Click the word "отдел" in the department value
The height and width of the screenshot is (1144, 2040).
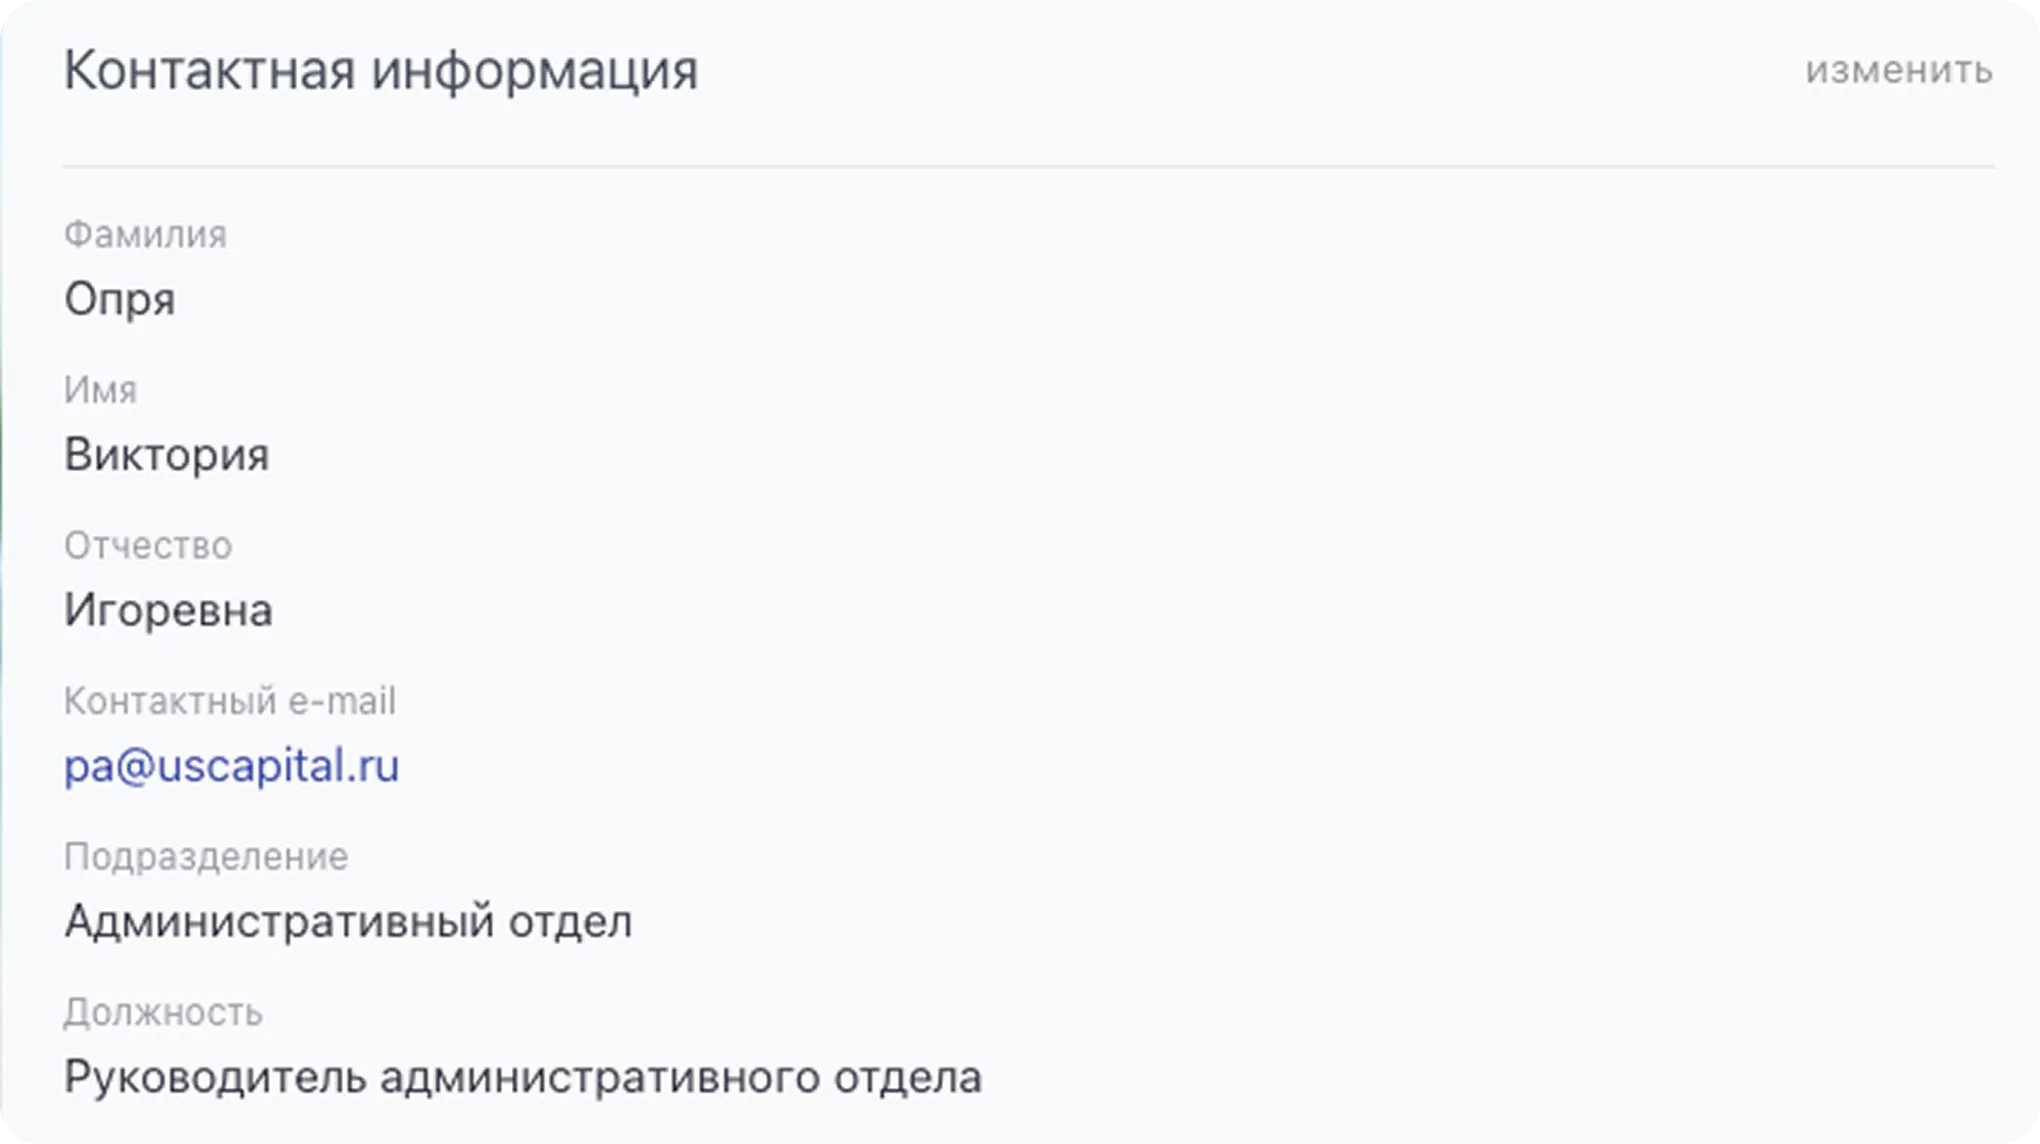tap(570, 921)
